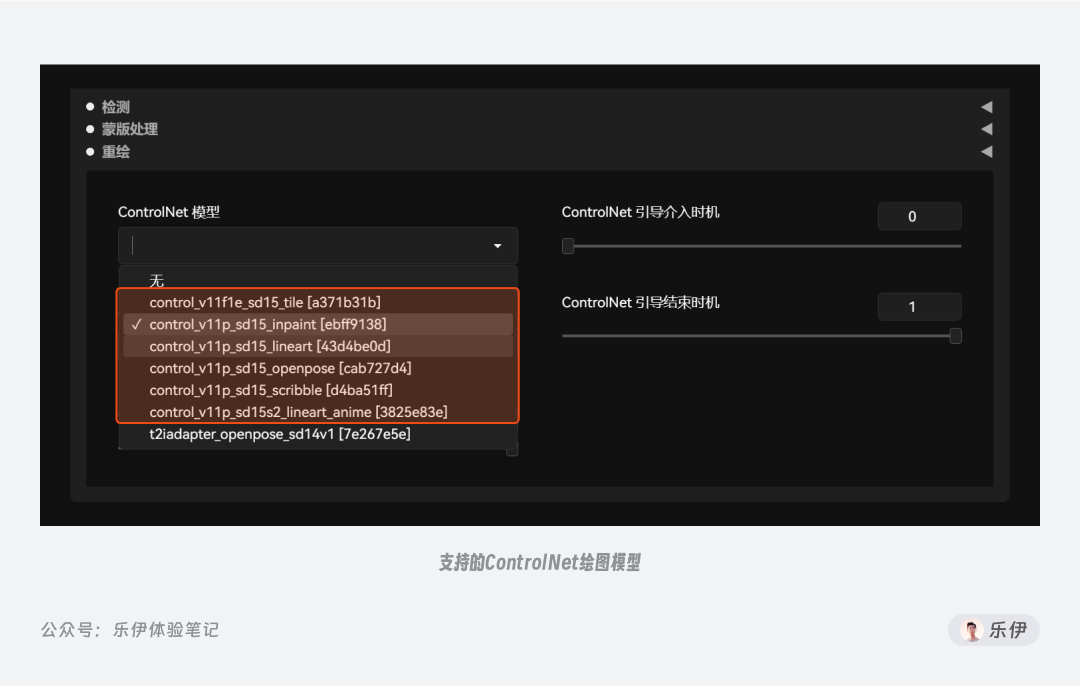Click the 公众号：乐伊体验笔记 footer text
Viewport: 1080px width, 686px height.
[129, 630]
